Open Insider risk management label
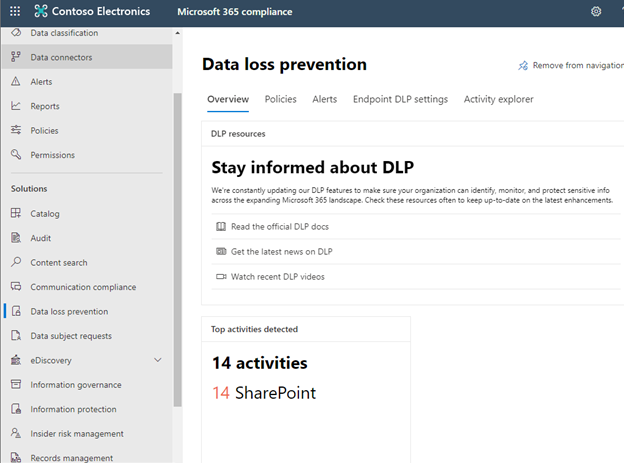Screen dimensions: 624x463 (77, 434)
